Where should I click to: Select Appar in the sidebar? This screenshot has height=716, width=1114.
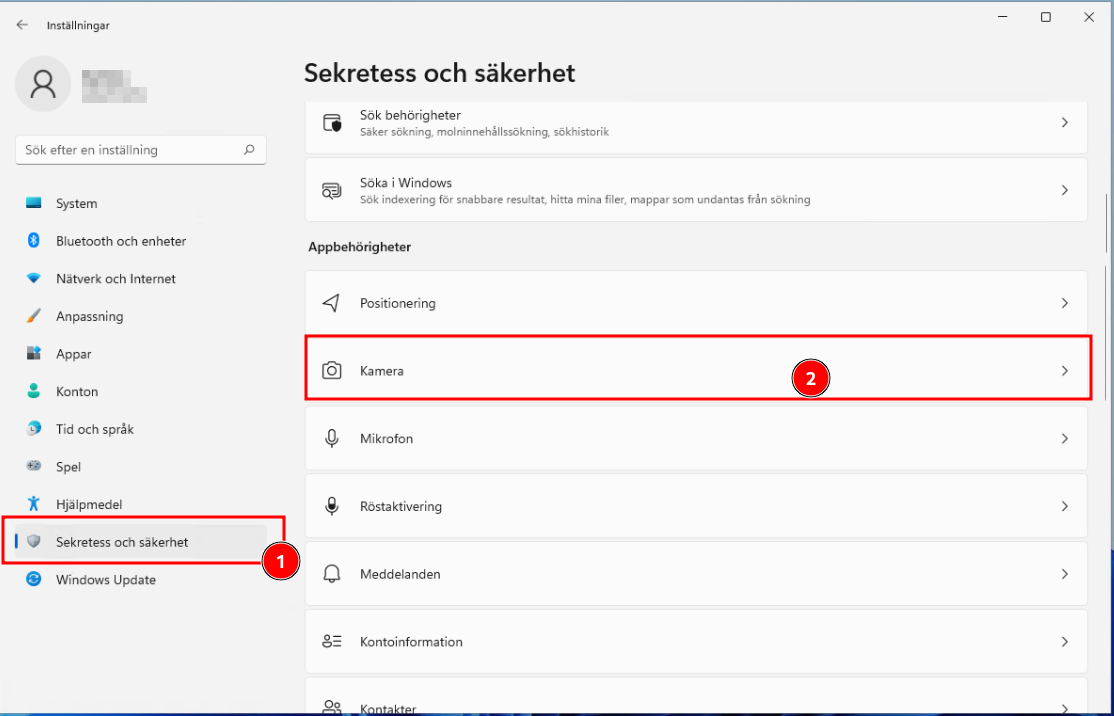click(x=141, y=354)
